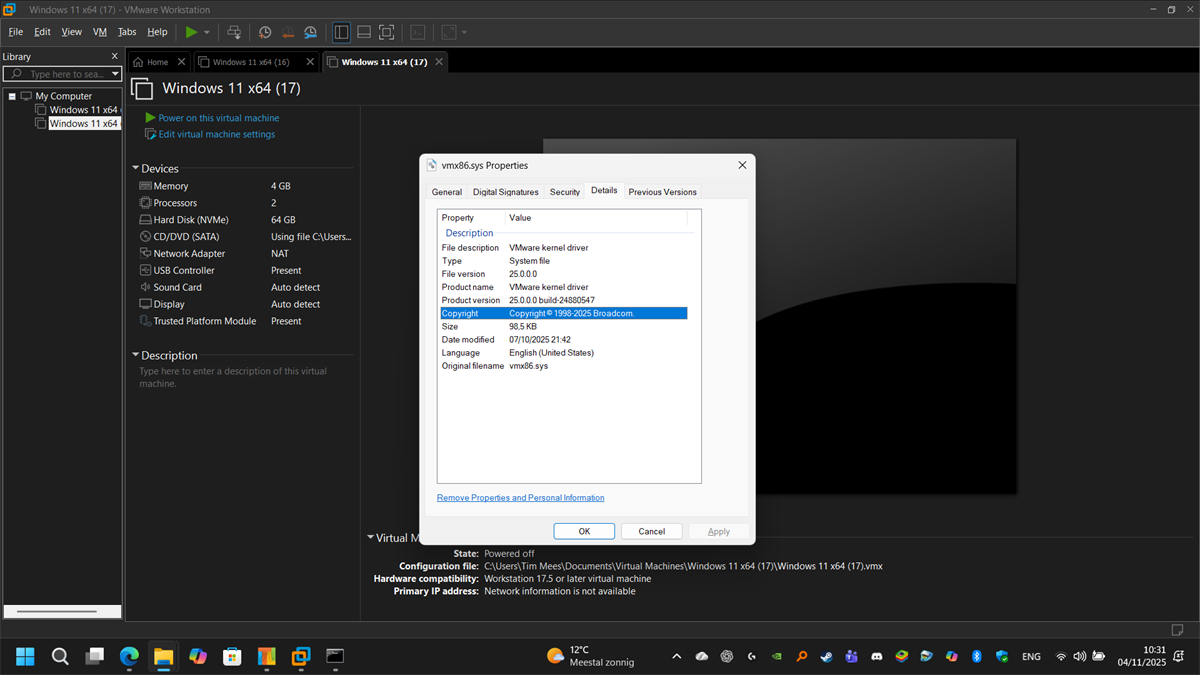Open the Help menu
Screen dimensions: 1200x675
157,32
